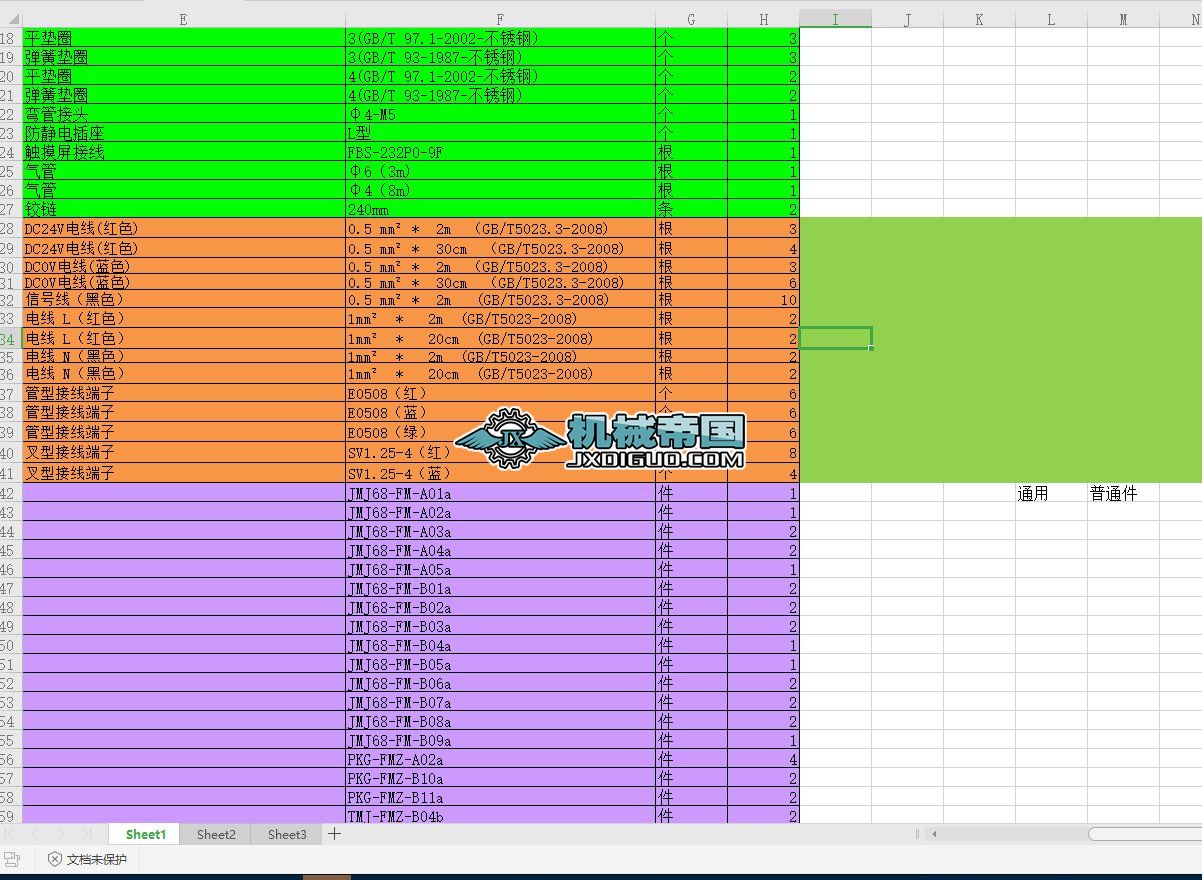The image size is (1202, 880).
Task: Click the horizontal scrollbar left arrow
Action: [934, 833]
